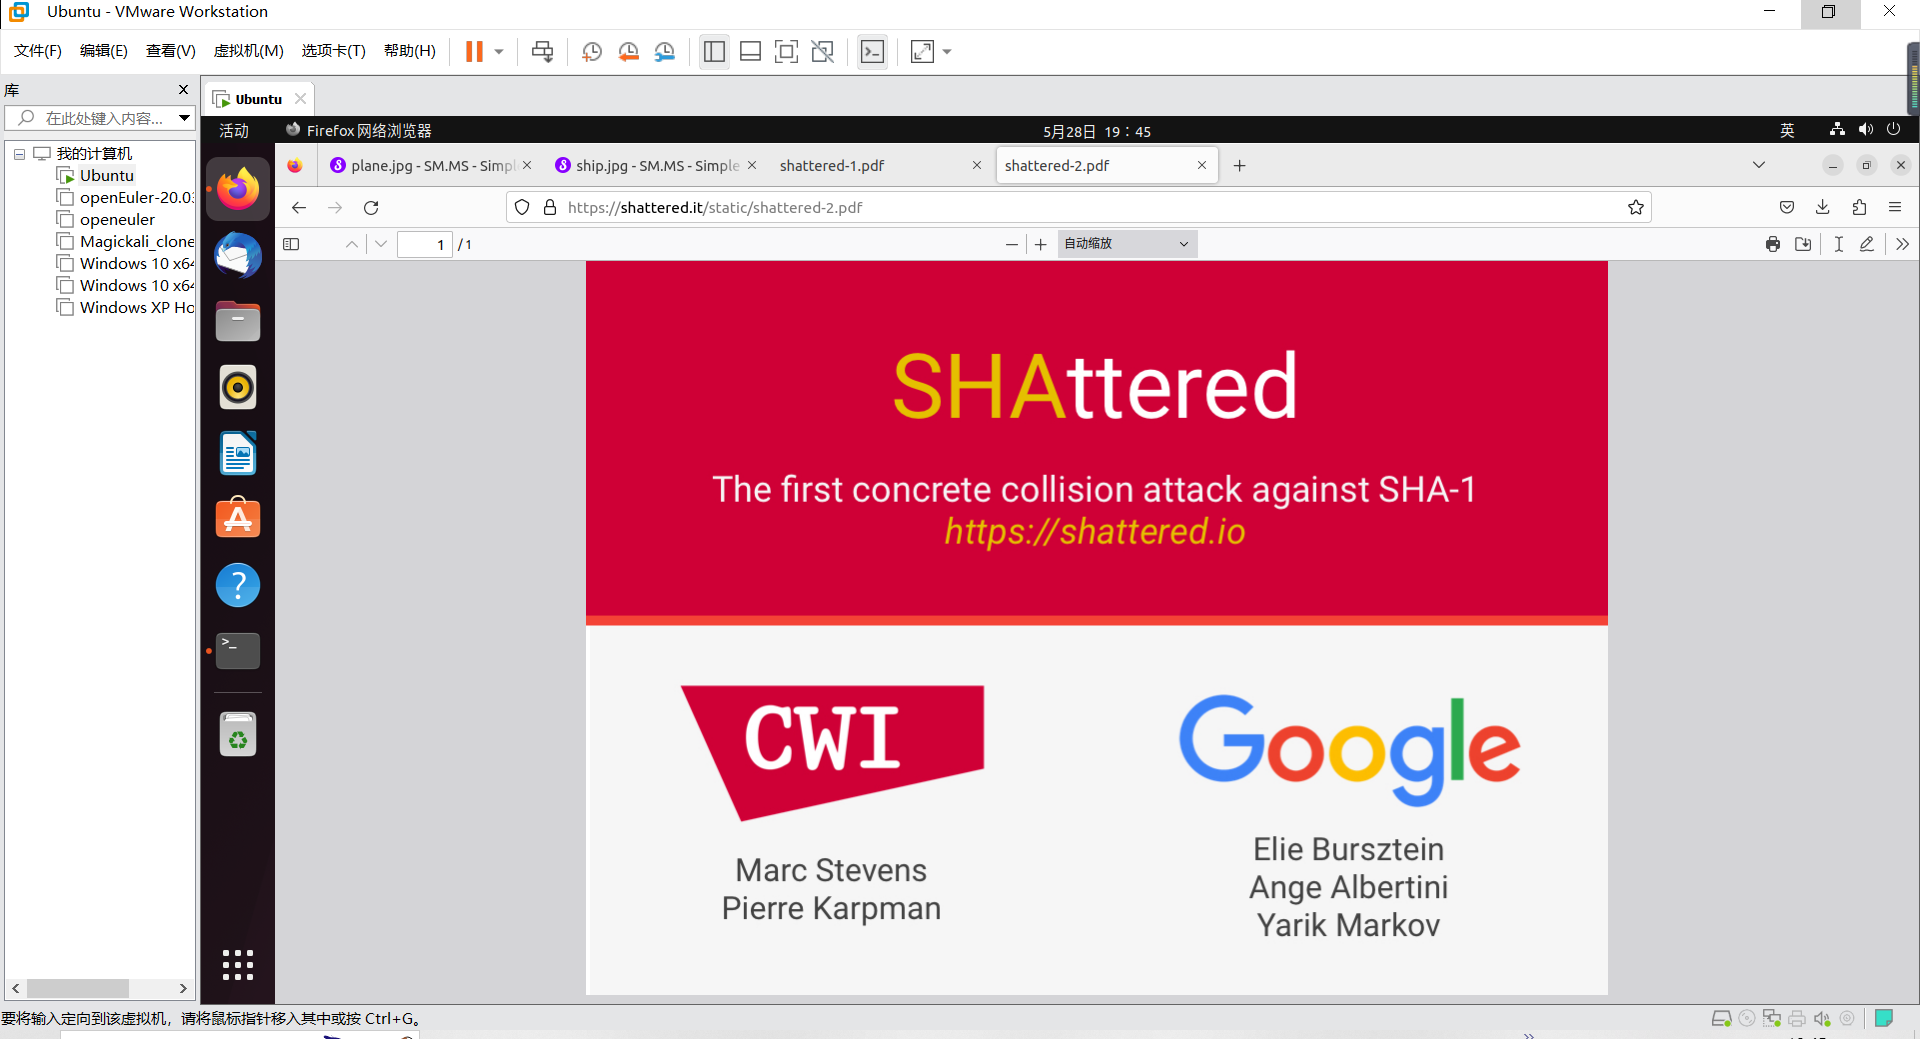This screenshot has width=1920, height=1039.
Task: Open the power options dropdown beside pause
Action: point(499,52)
